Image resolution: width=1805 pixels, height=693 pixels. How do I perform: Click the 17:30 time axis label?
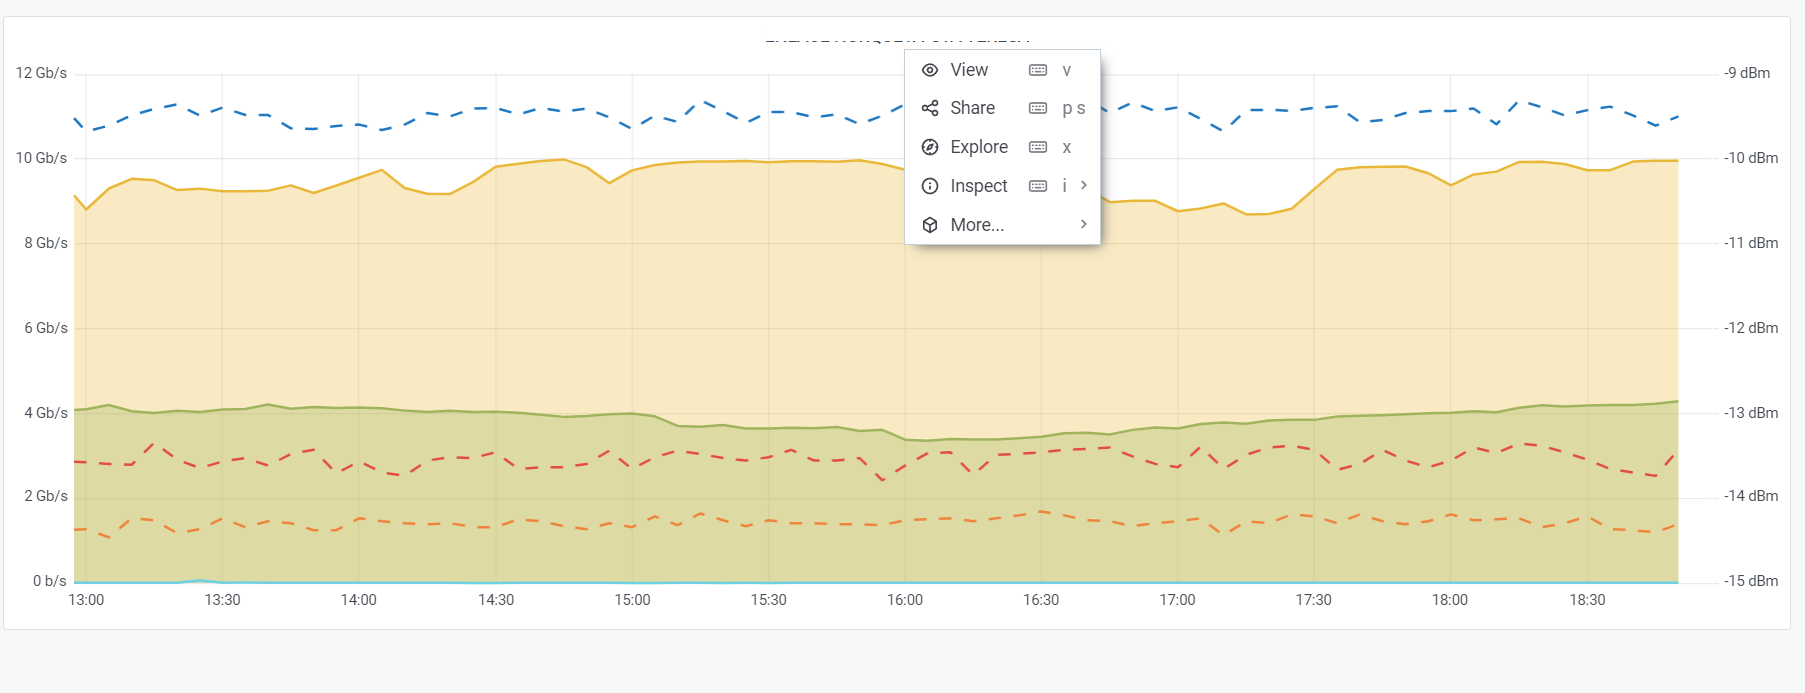click(1313, 600)
